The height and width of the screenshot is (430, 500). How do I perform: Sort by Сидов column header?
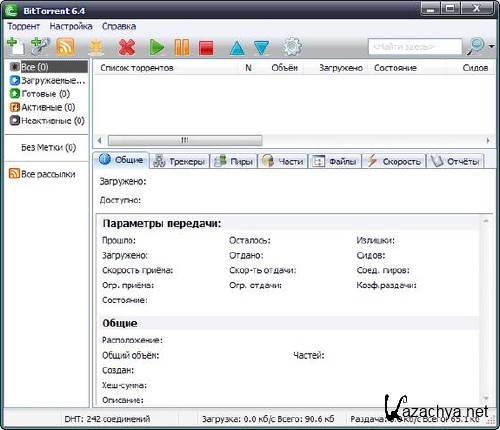475,68
